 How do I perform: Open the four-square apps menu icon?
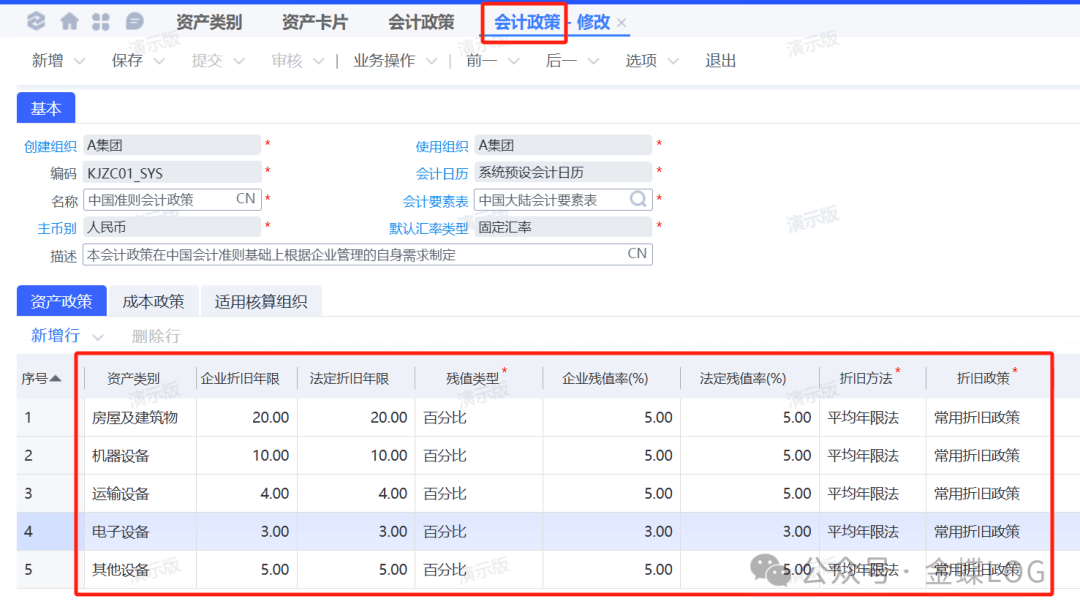(101, 21)
